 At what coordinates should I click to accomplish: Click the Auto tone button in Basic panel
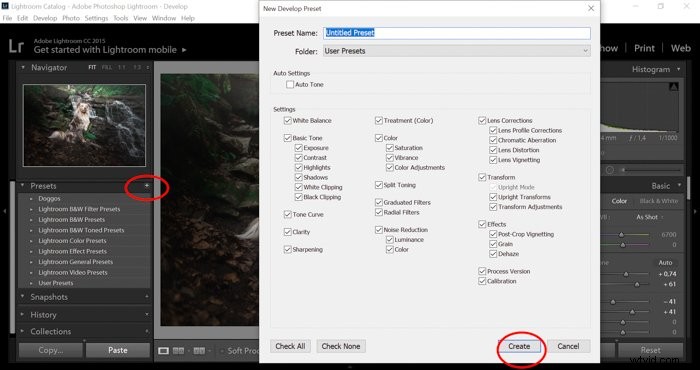(665, 263)
